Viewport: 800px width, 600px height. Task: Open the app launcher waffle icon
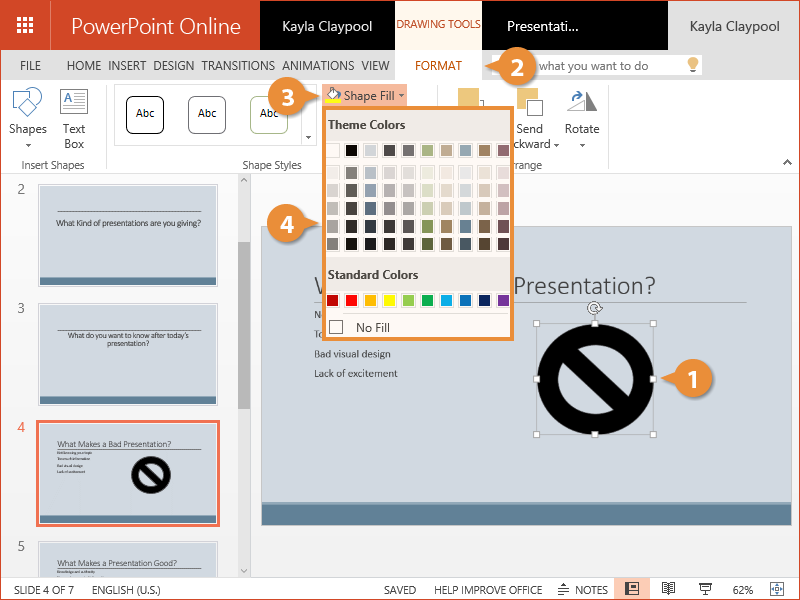click(27, 25)
